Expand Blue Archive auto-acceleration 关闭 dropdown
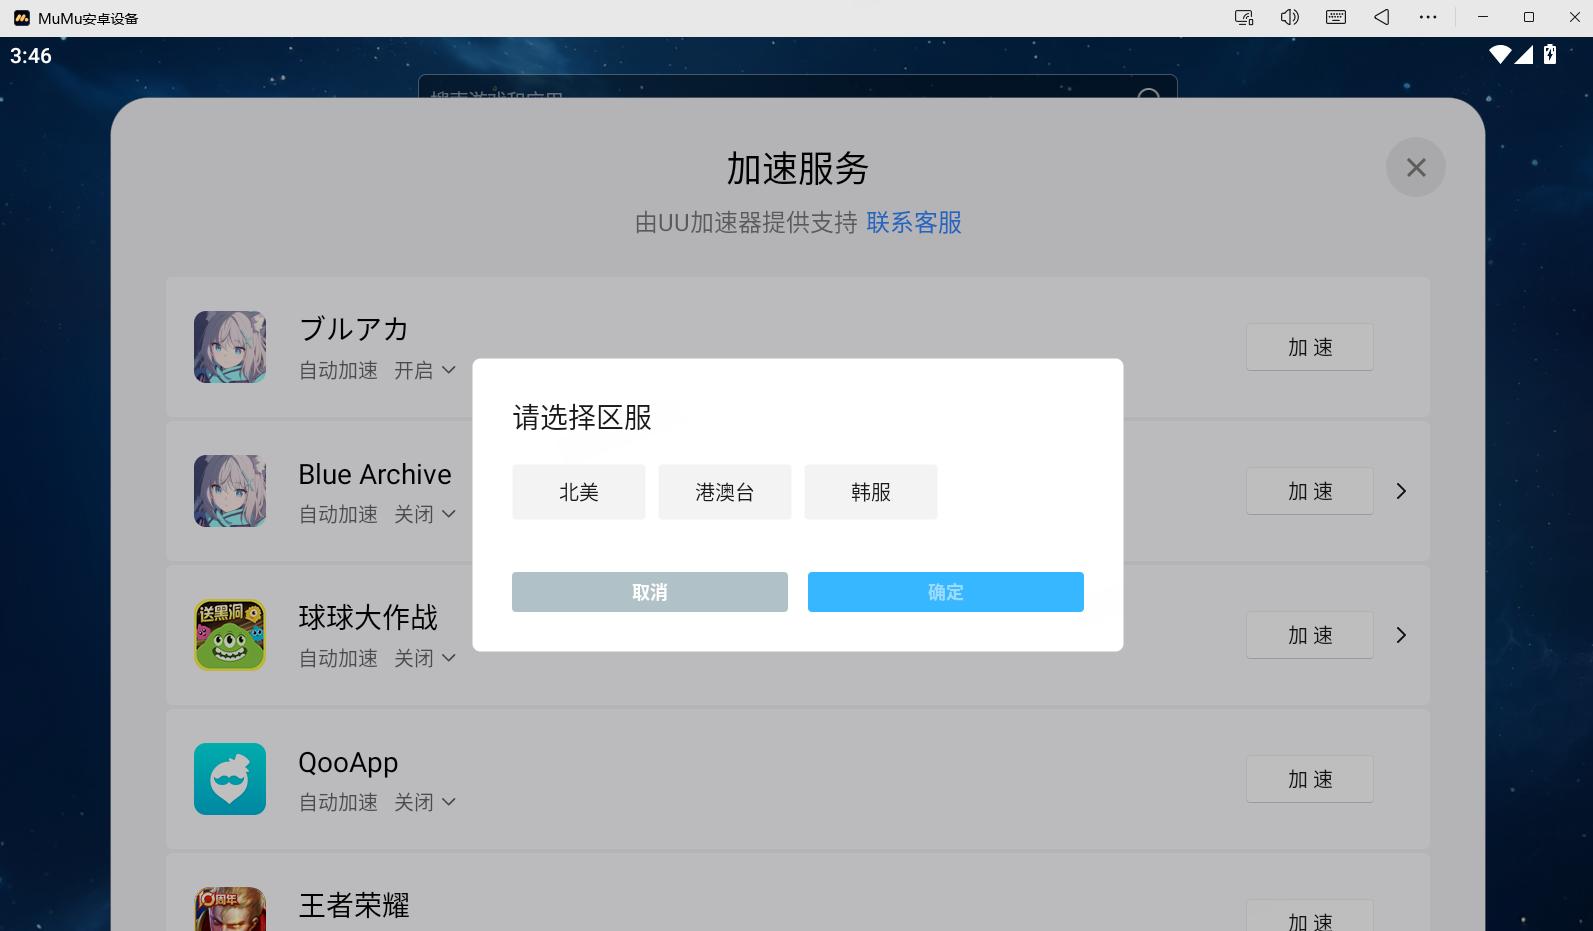Image resolution: width=1593 pixels, height=931 pixels. tap(425, 515)
